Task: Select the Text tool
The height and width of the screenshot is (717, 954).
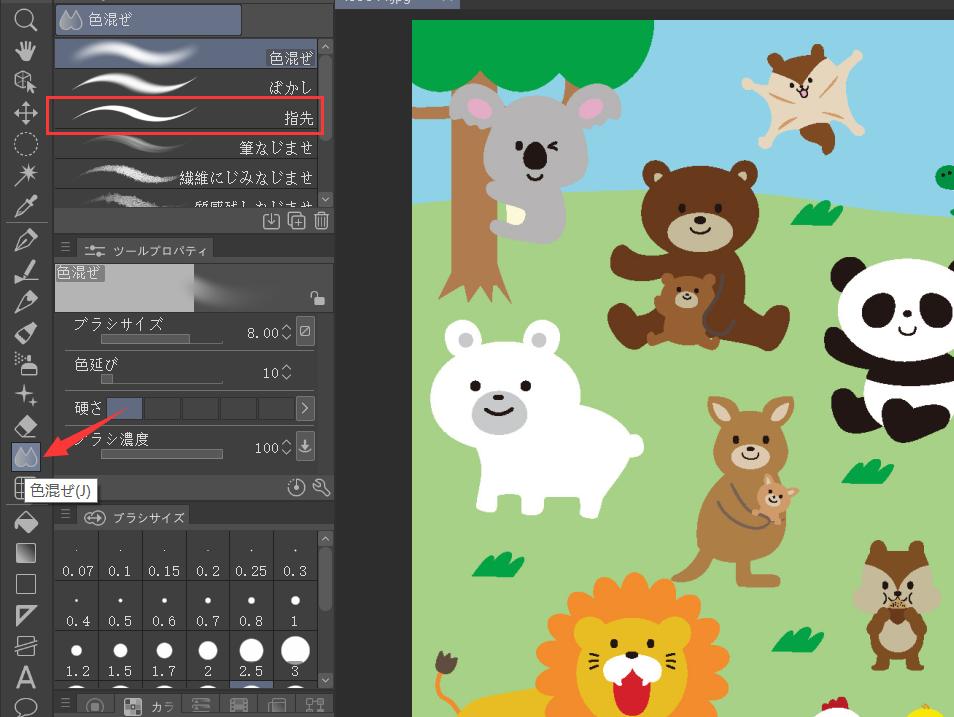Action: point(26,677)
